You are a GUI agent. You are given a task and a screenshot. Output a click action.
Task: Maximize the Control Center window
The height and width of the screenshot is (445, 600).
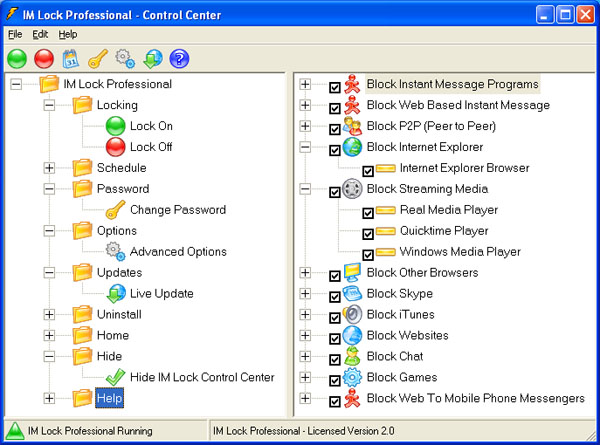coord(565,15)
